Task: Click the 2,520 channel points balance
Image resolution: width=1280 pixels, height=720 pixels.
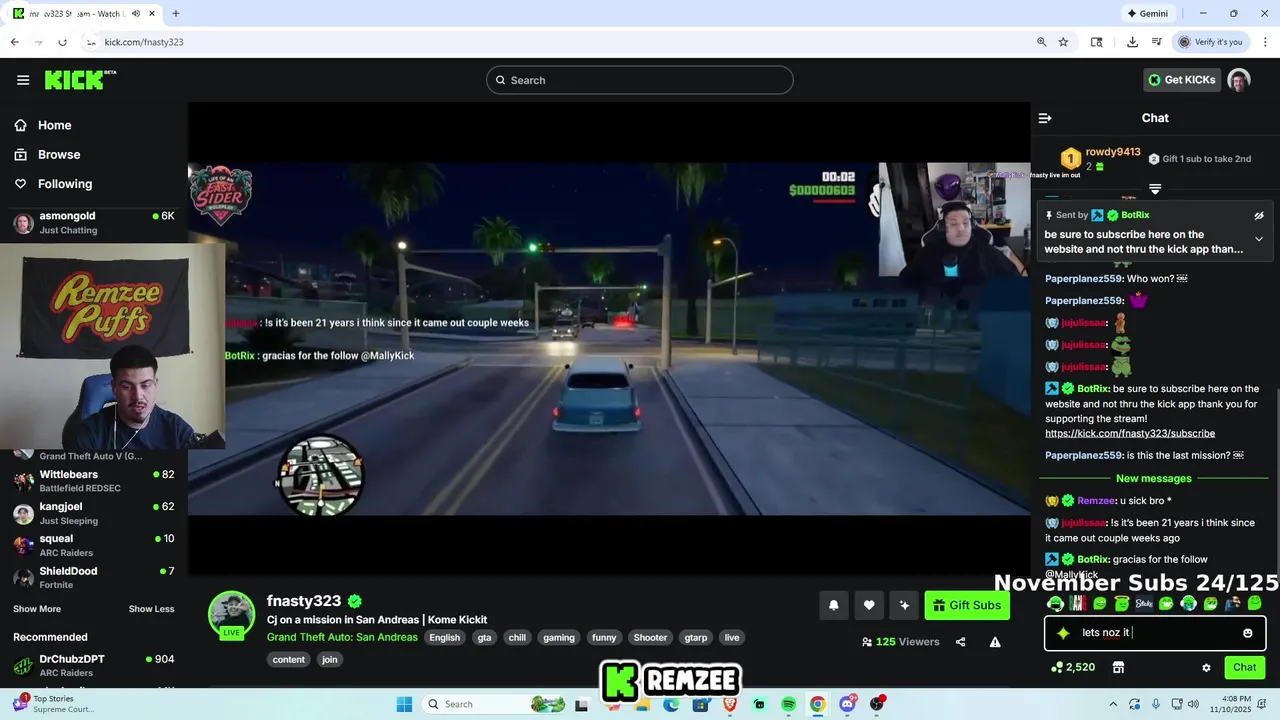Action: tap(1072, 667)
